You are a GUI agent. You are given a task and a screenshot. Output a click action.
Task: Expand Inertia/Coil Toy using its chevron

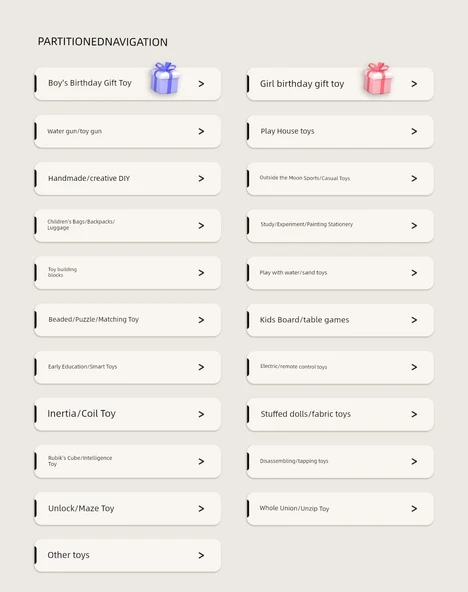tap(201, 415)
